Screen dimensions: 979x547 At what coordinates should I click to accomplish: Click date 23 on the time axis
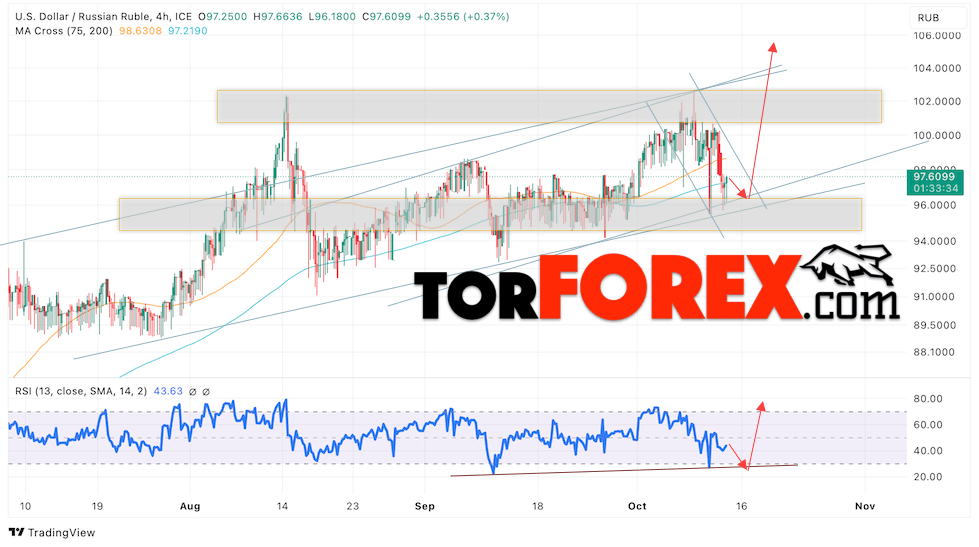pyautogui.click(x=353, y=506)
